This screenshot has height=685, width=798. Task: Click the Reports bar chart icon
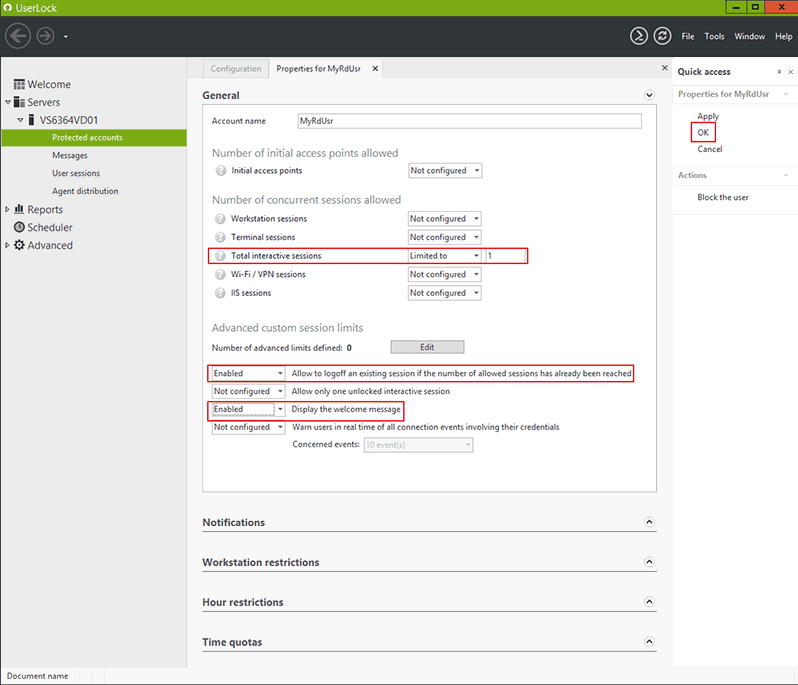tap(19, 209)
